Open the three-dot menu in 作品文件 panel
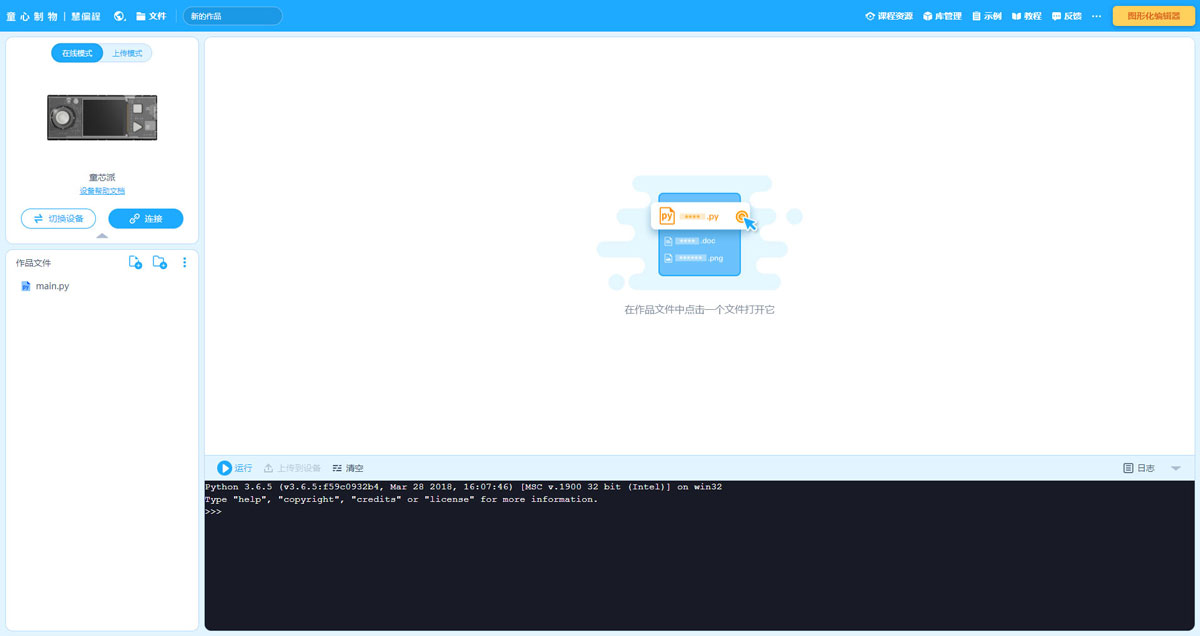The image size is (1200, 636). click(x=184, y=262)
